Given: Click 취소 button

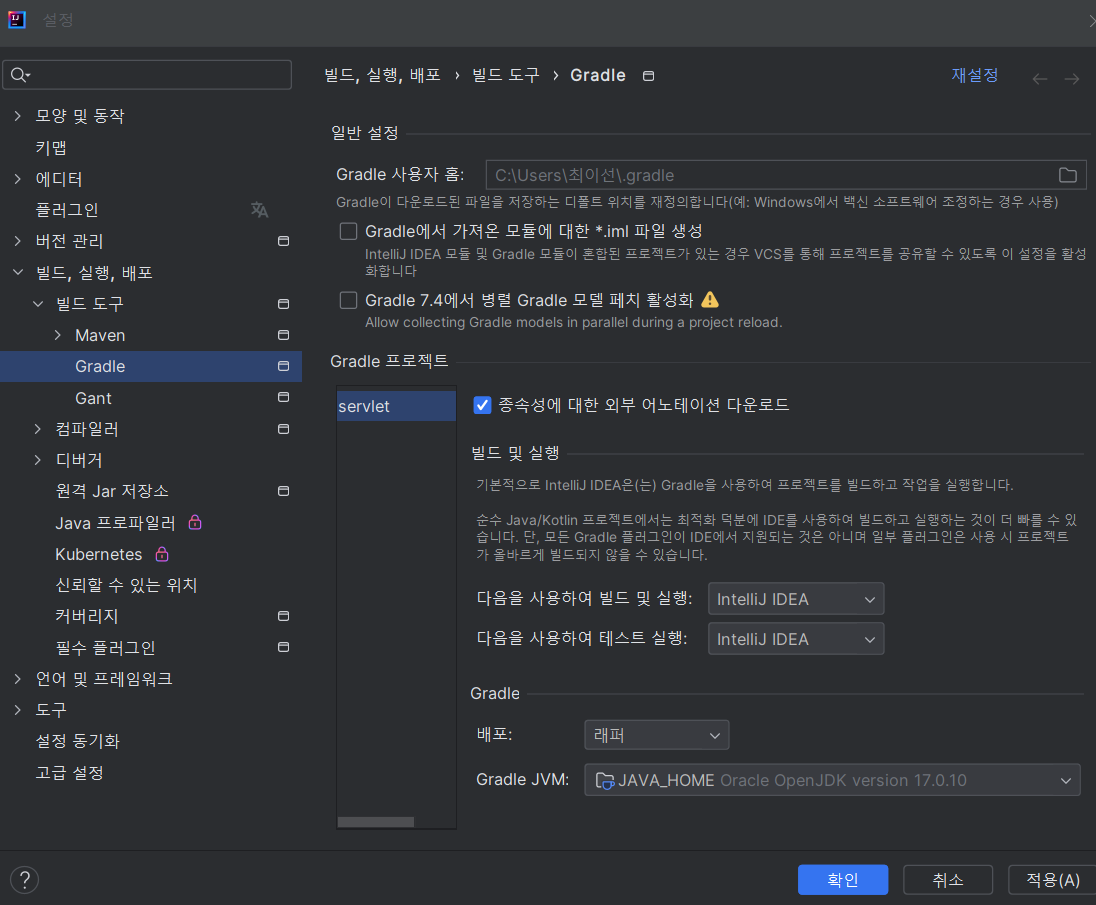Looking at the screenshot, I should coord(948,880).
